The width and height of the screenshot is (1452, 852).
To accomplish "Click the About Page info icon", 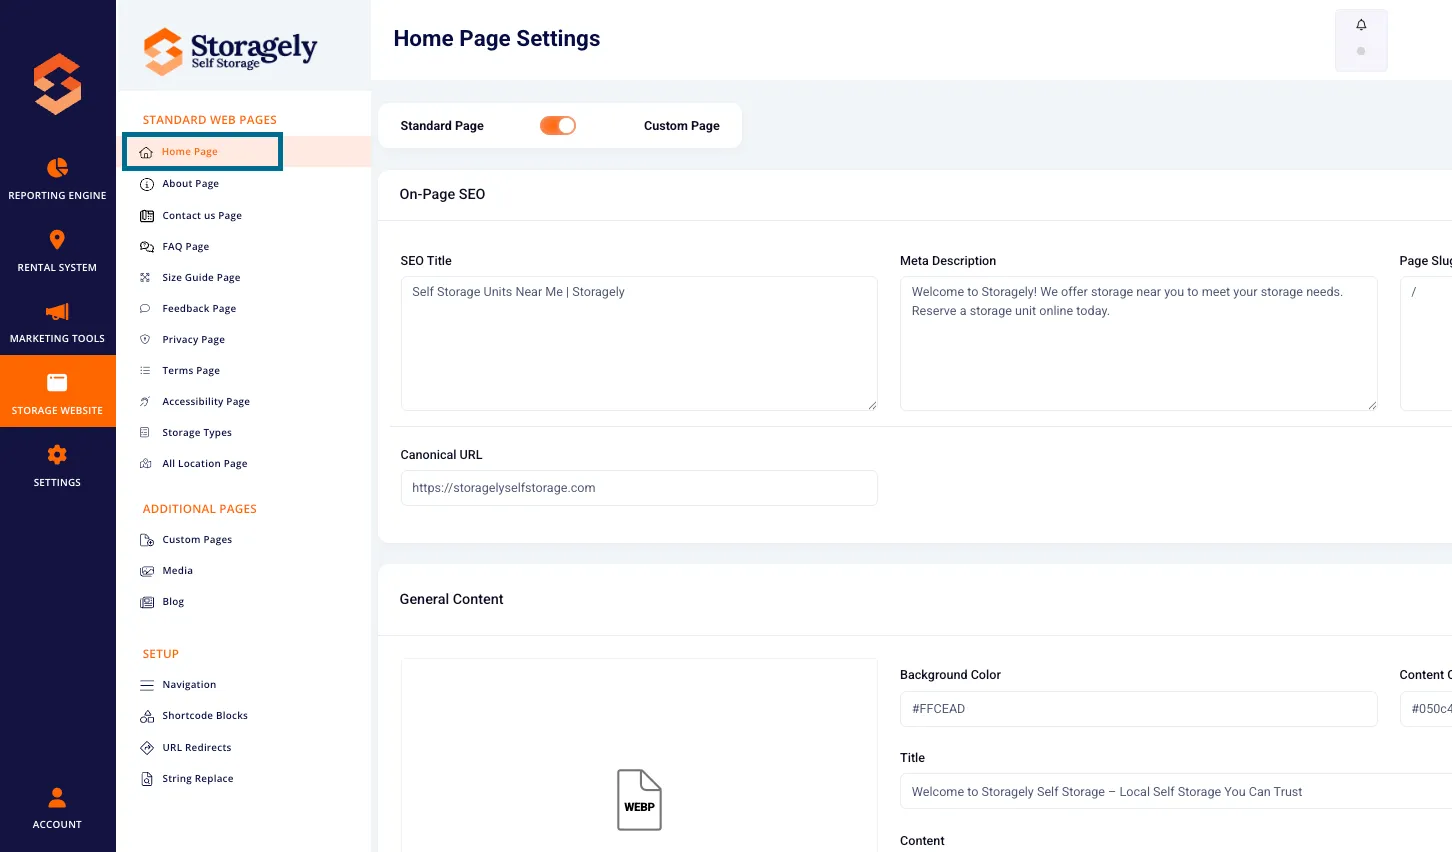I will point(147,184).
